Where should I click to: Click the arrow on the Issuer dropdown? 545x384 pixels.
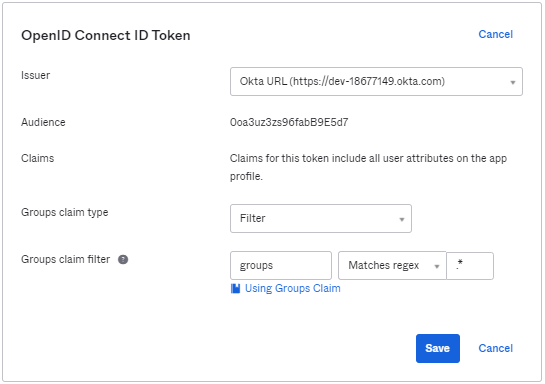coord(512,82)
